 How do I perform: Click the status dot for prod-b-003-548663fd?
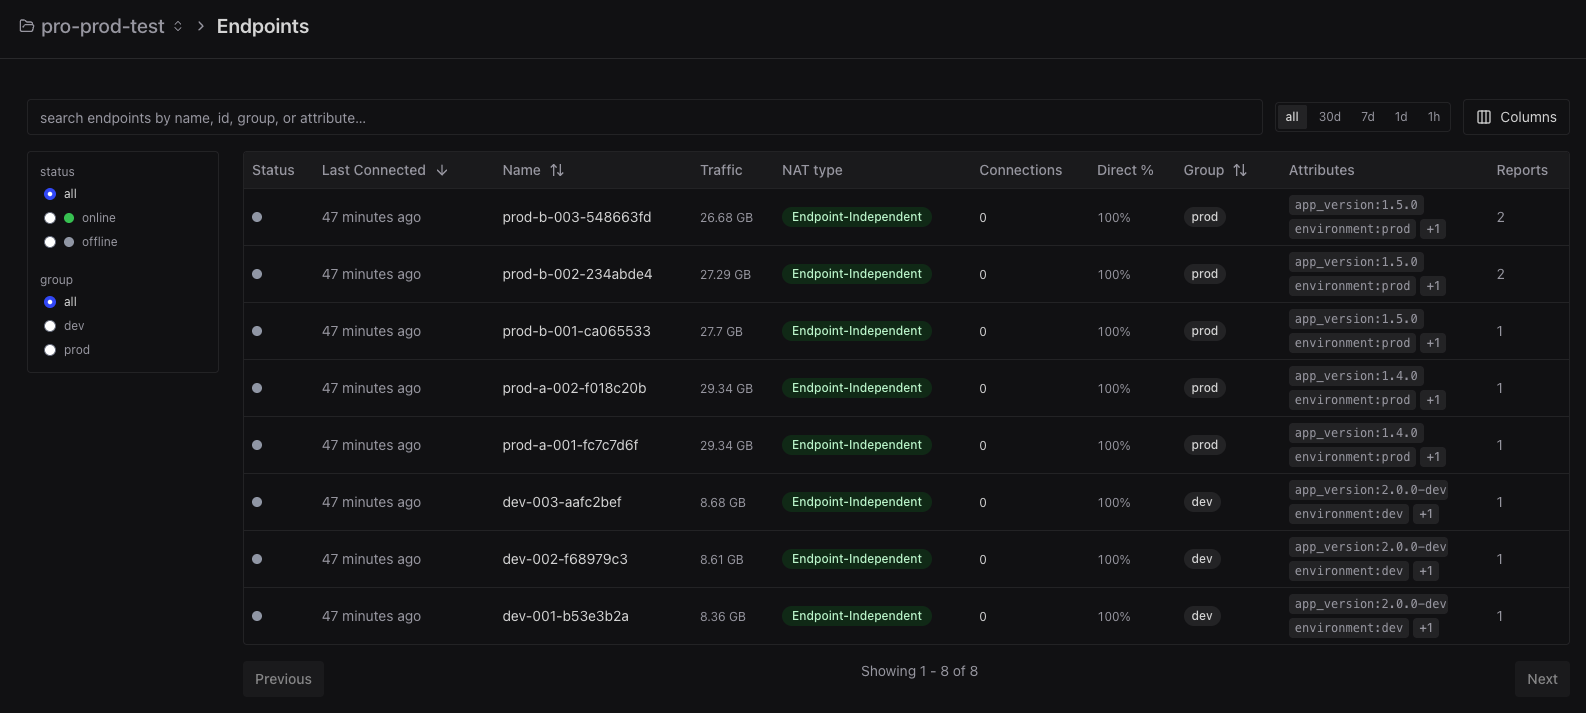[x=257, y=217]
